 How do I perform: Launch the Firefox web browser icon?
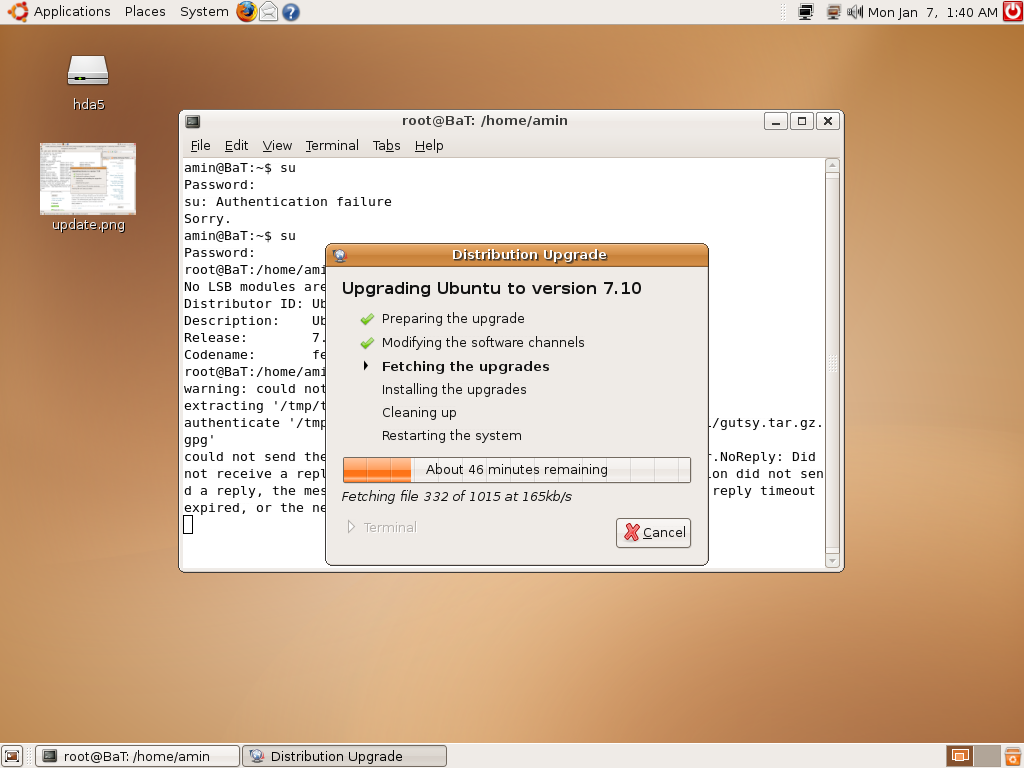coord(246,12)
